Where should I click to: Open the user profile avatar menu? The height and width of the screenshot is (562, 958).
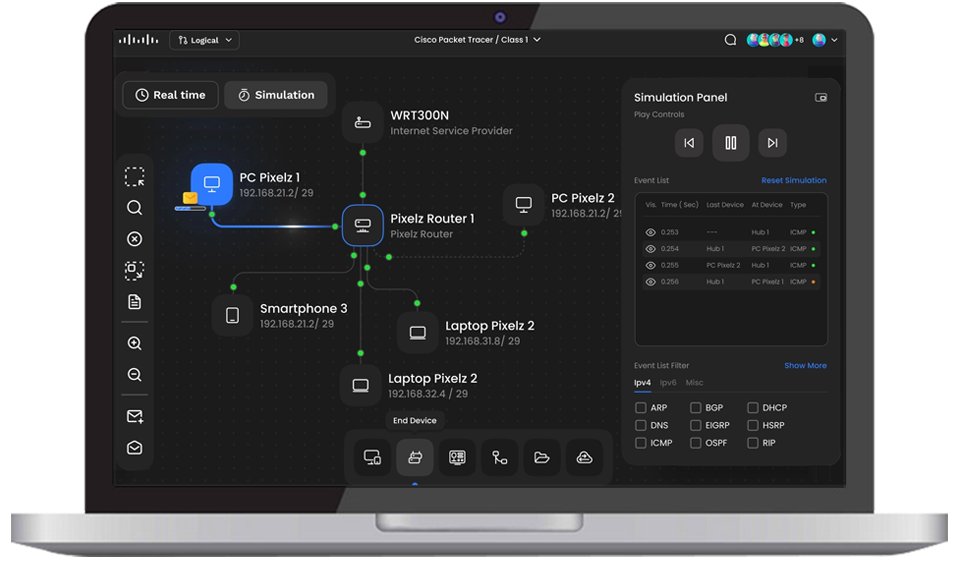(824, 40)
